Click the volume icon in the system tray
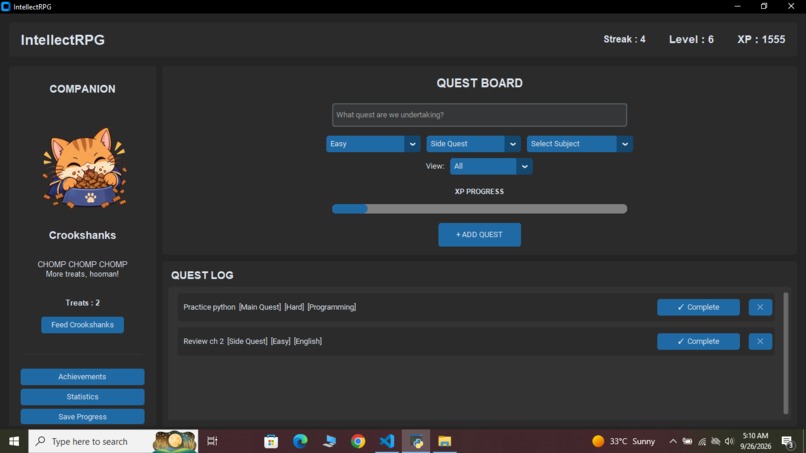806x453 pixels. click(729, 441)
